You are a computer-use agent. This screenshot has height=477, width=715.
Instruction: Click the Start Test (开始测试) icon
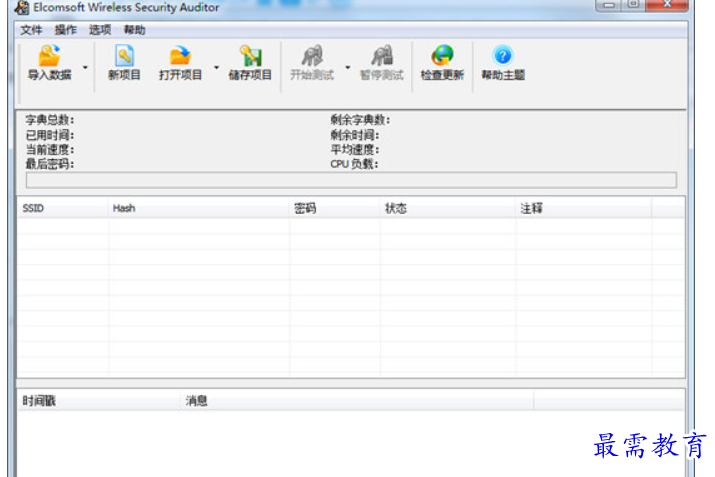point(312,56)
